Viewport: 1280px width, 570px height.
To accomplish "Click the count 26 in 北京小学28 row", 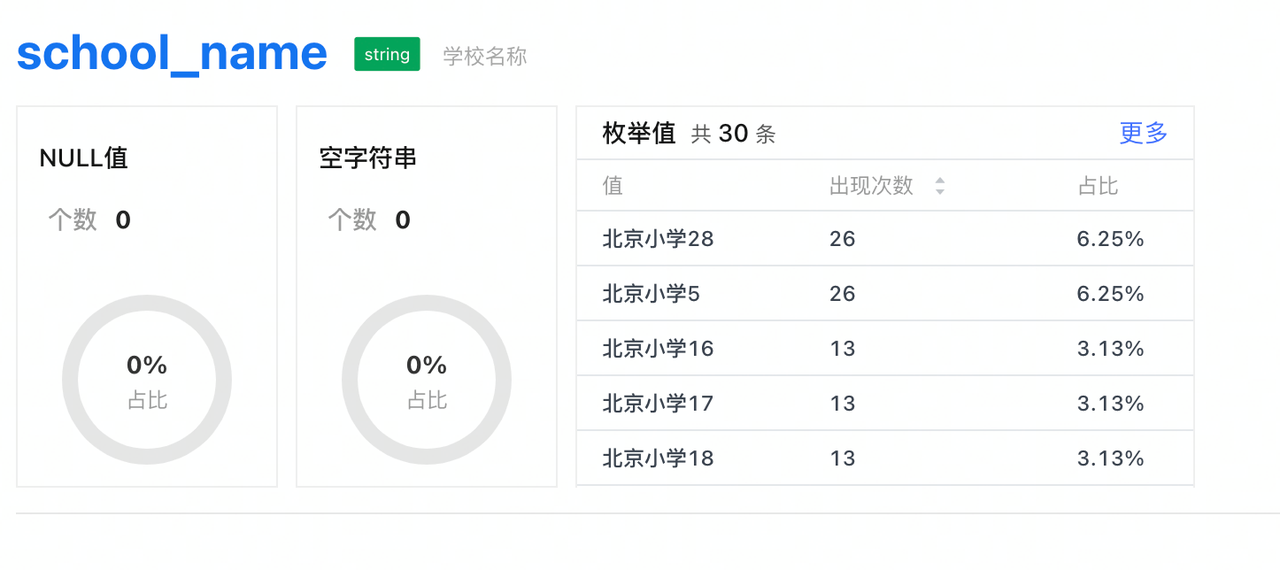I will pyautogui.click(x=842, y=239).
